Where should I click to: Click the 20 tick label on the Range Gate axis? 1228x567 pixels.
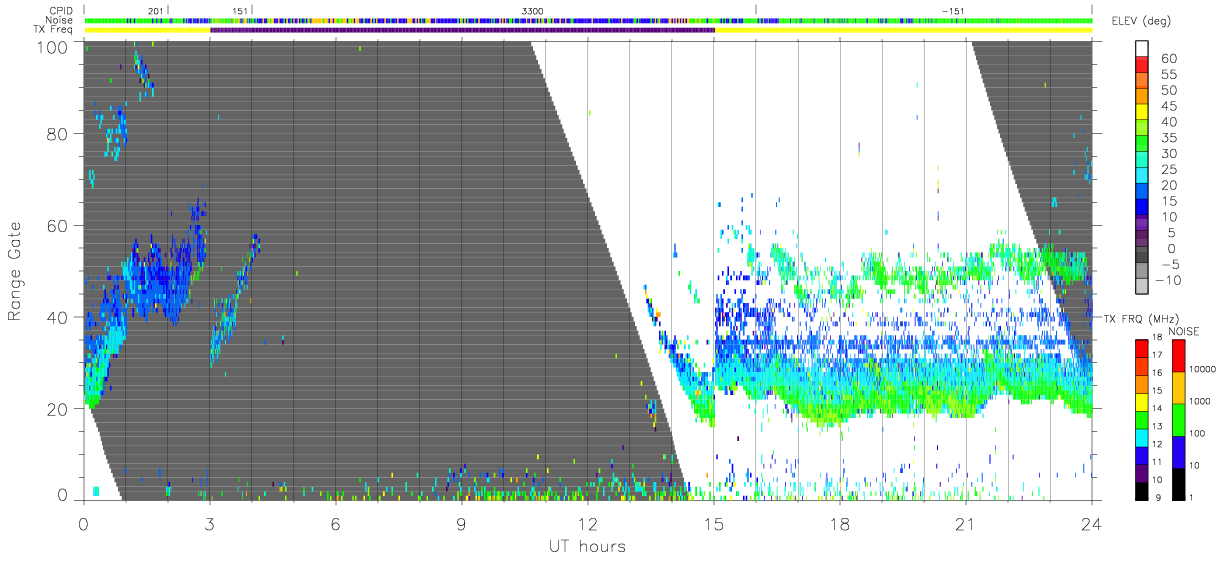(59, 409)
